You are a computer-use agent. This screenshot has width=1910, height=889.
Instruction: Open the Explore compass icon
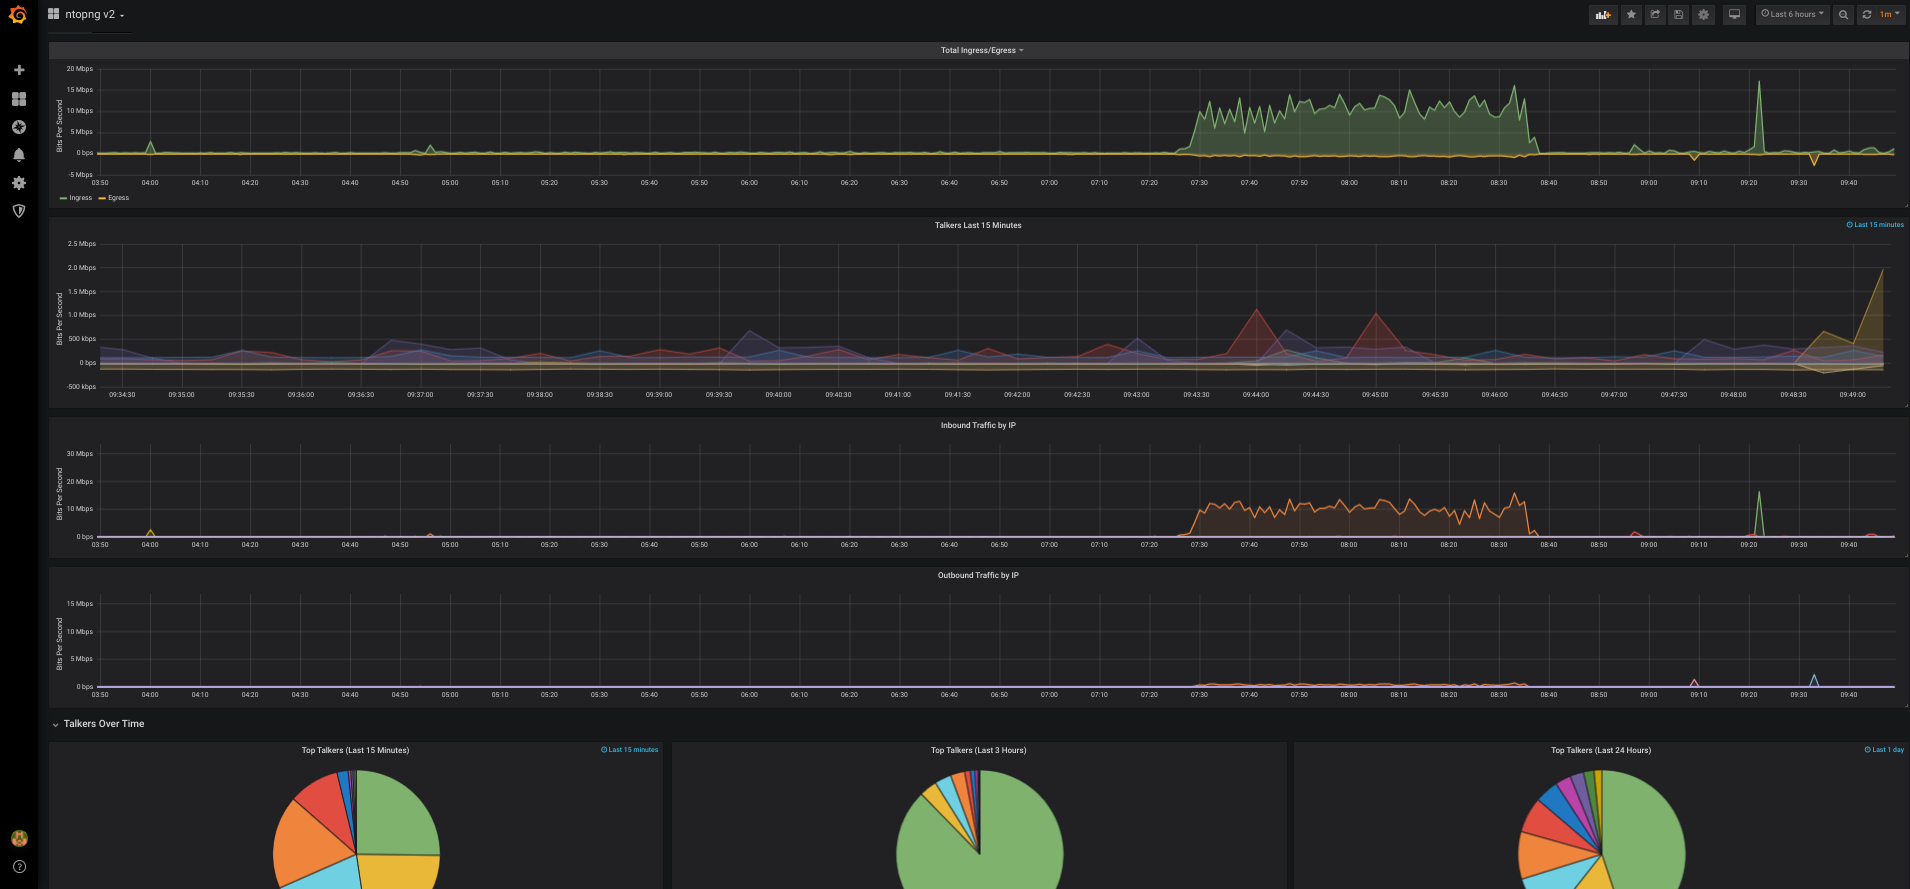[18, 127]
